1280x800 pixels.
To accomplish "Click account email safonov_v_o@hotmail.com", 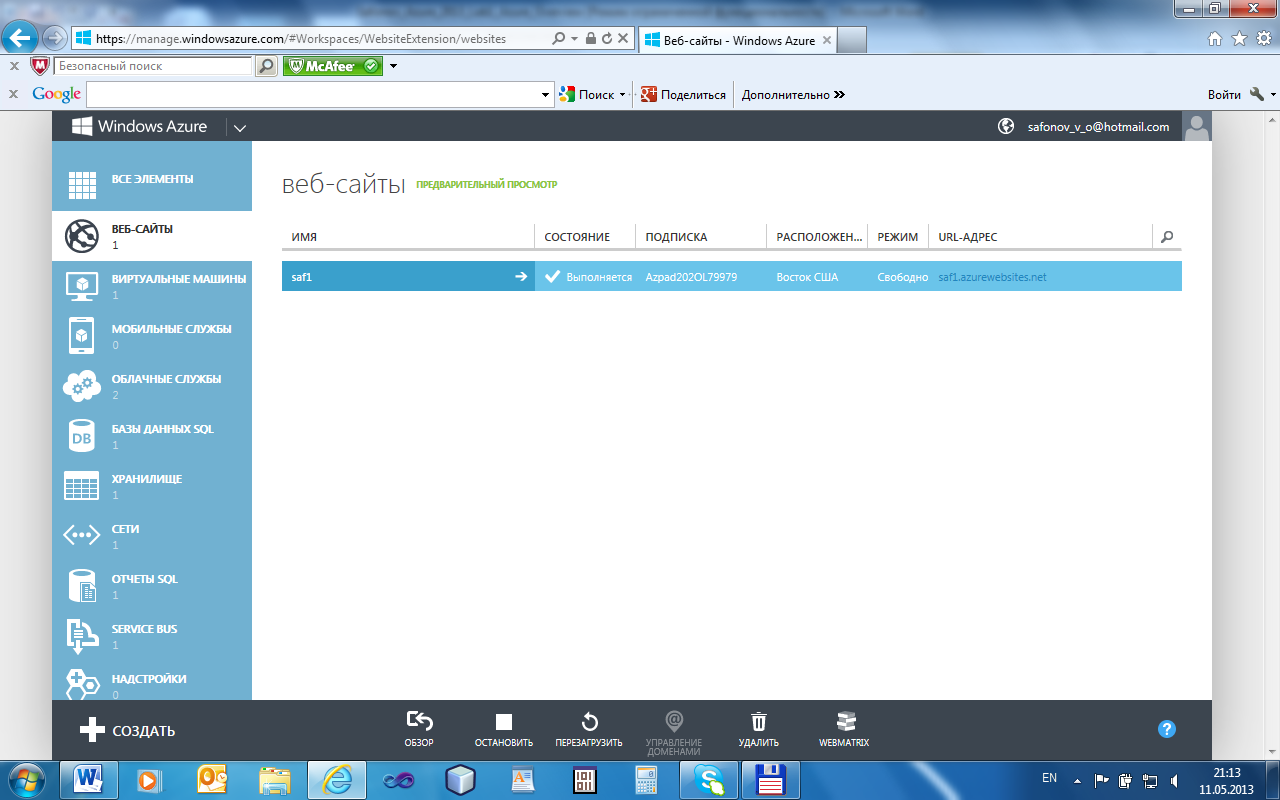I will 1098,127.
